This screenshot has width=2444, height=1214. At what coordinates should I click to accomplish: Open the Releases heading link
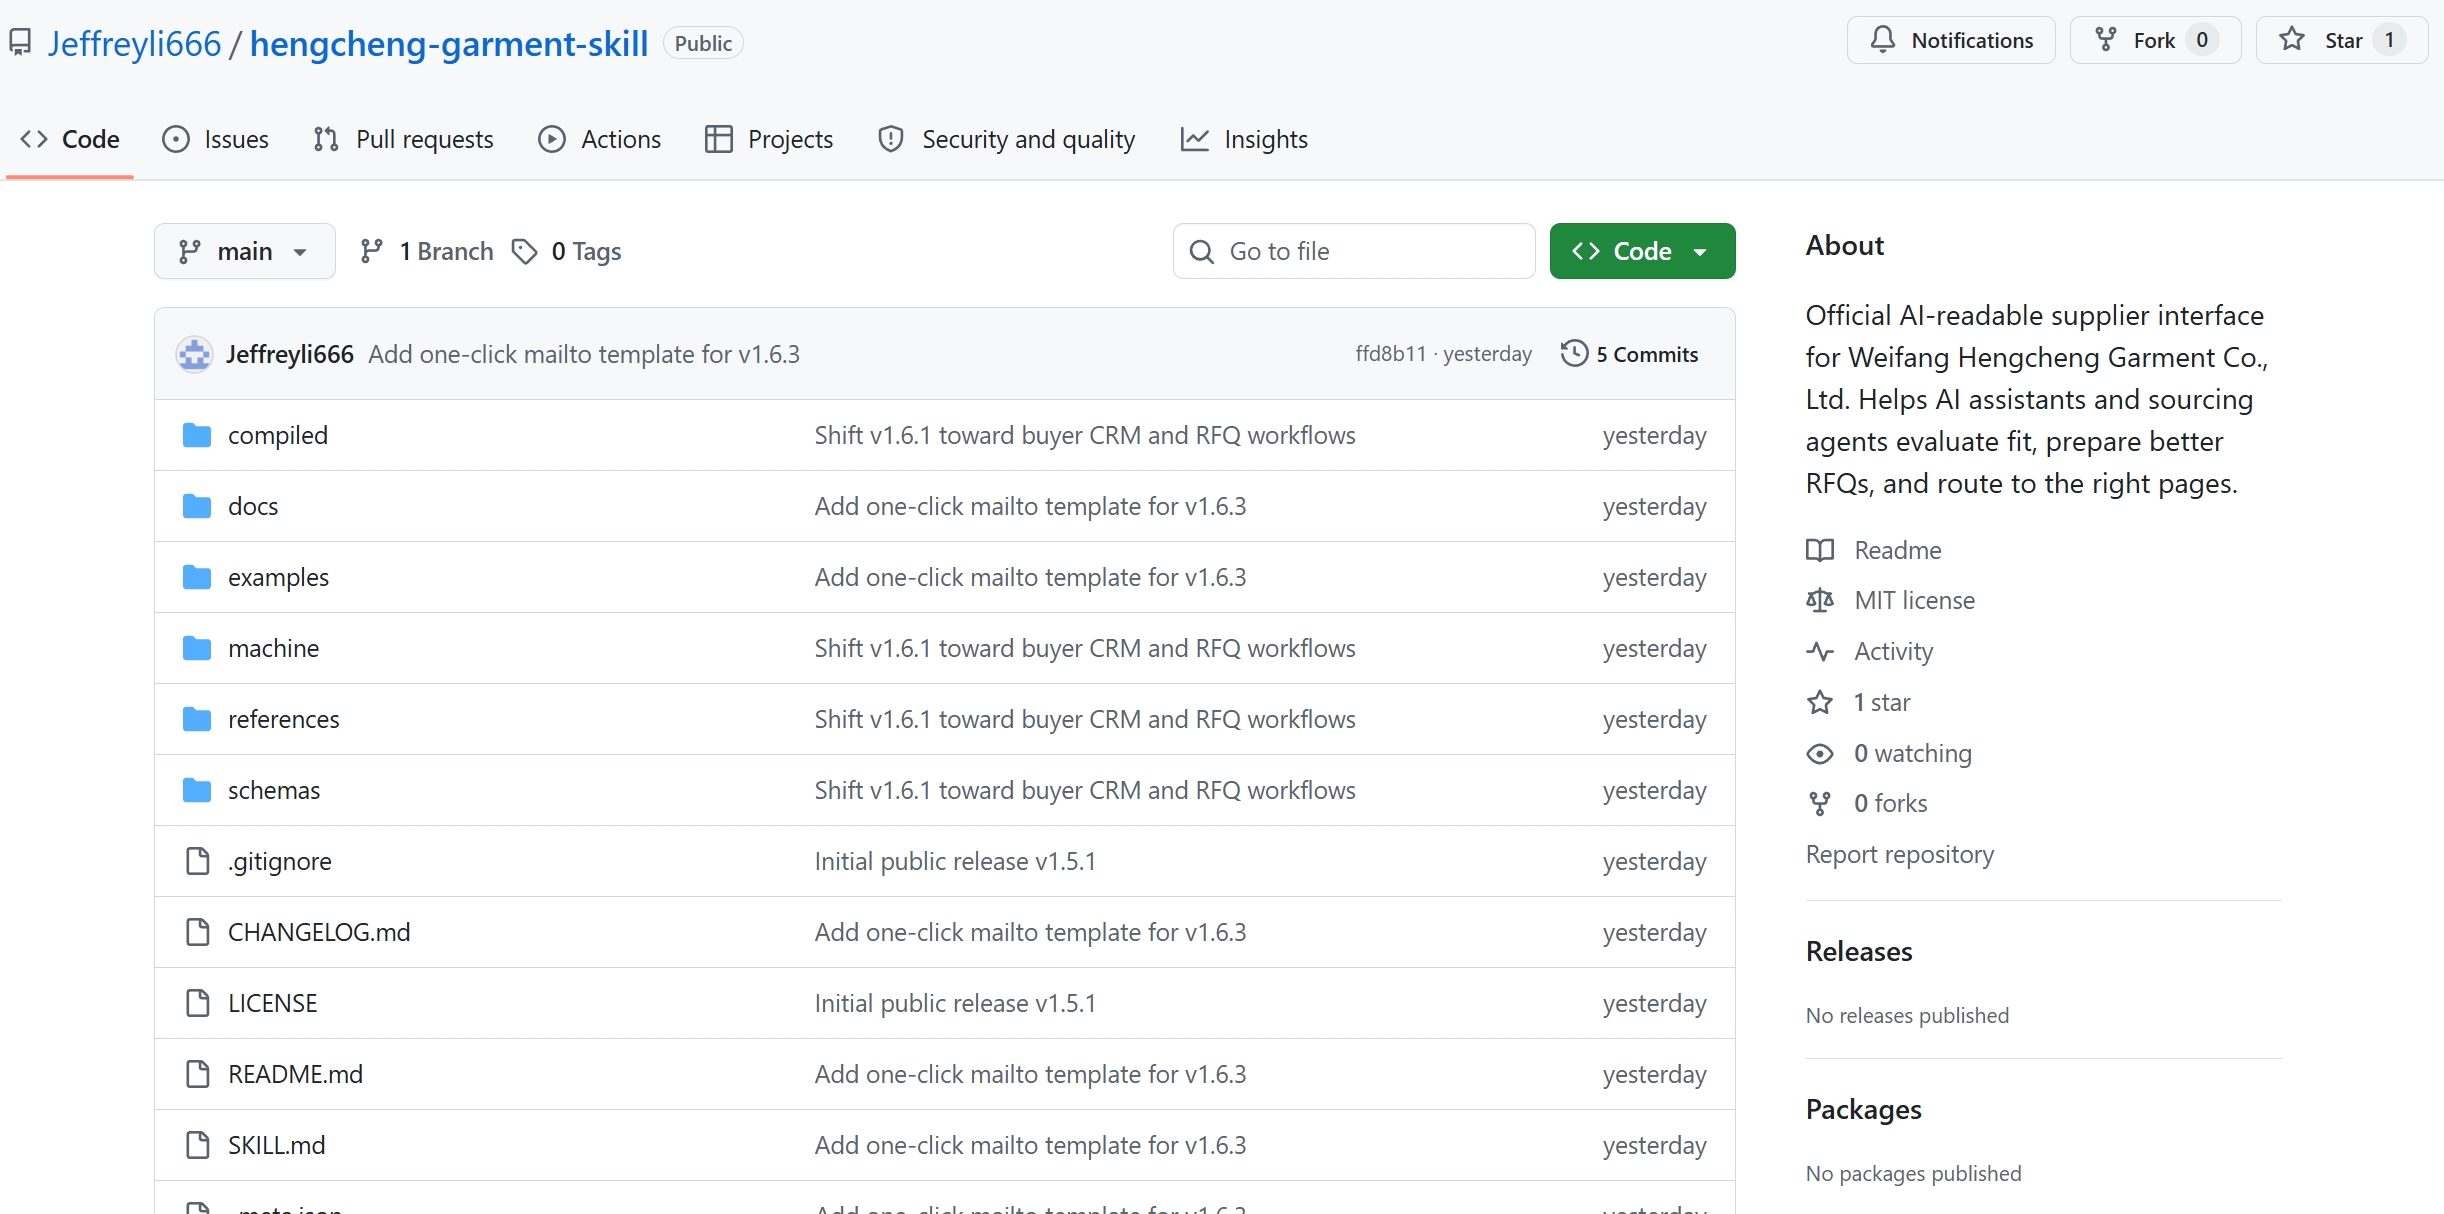(x=1859, y=951)
